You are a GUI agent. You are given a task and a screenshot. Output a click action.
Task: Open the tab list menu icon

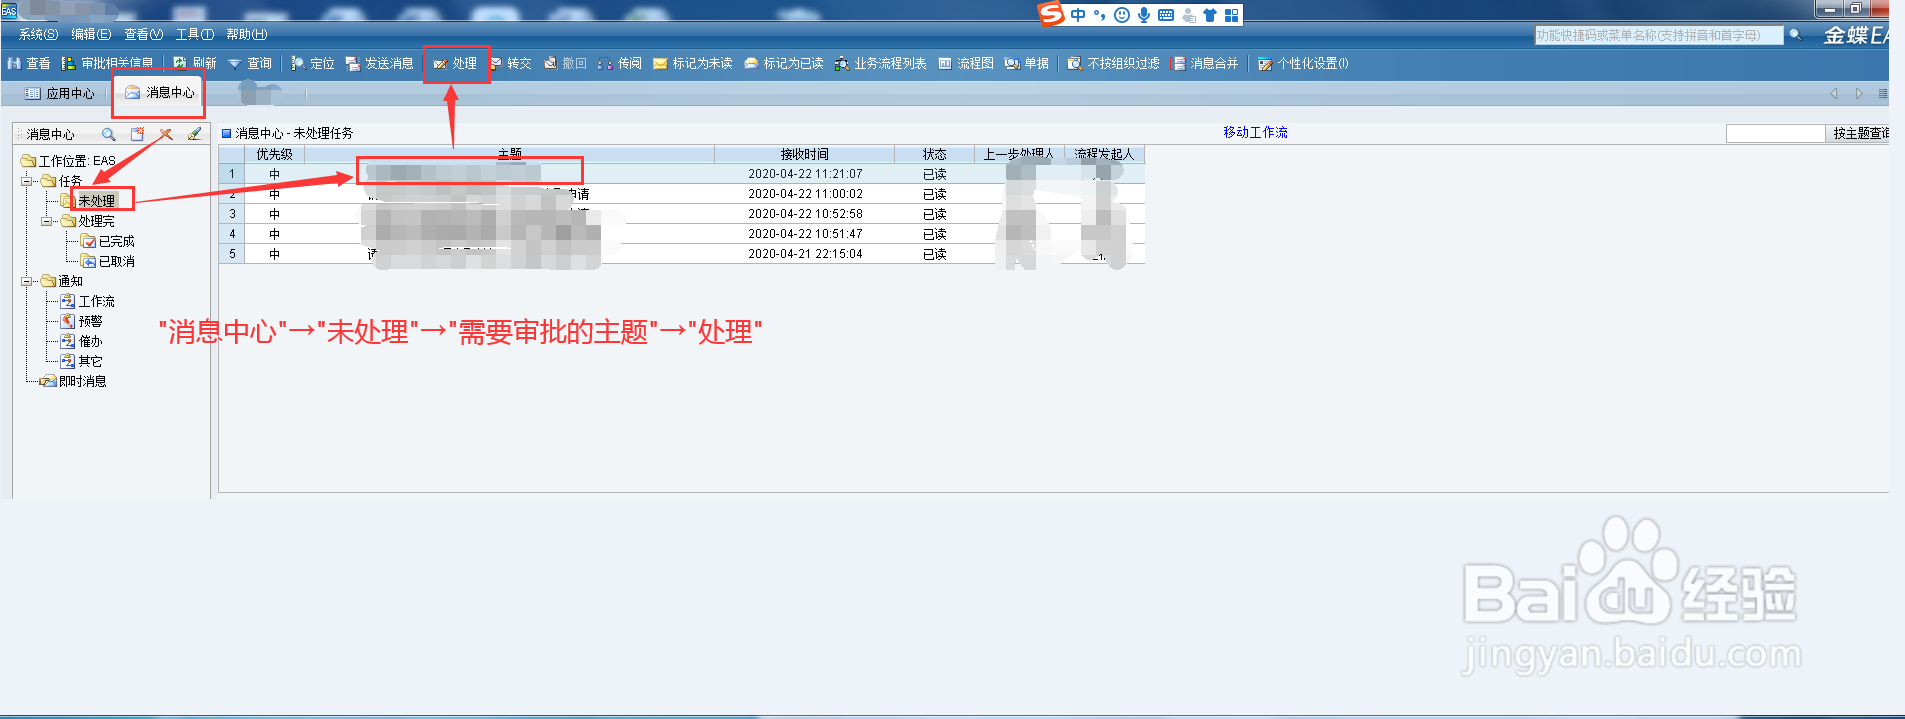tap(1883, 93)
